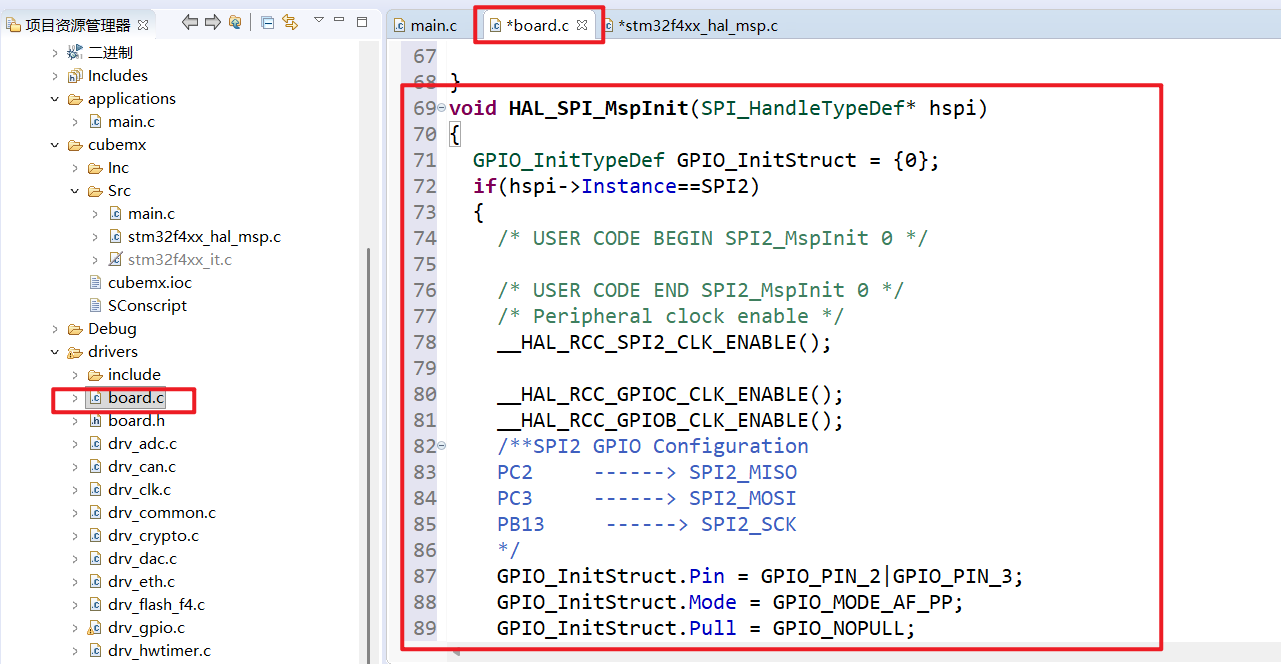Expand the drv_dac.c node
The width and height of the screenshot is (1281, 664).
(75, 559)
